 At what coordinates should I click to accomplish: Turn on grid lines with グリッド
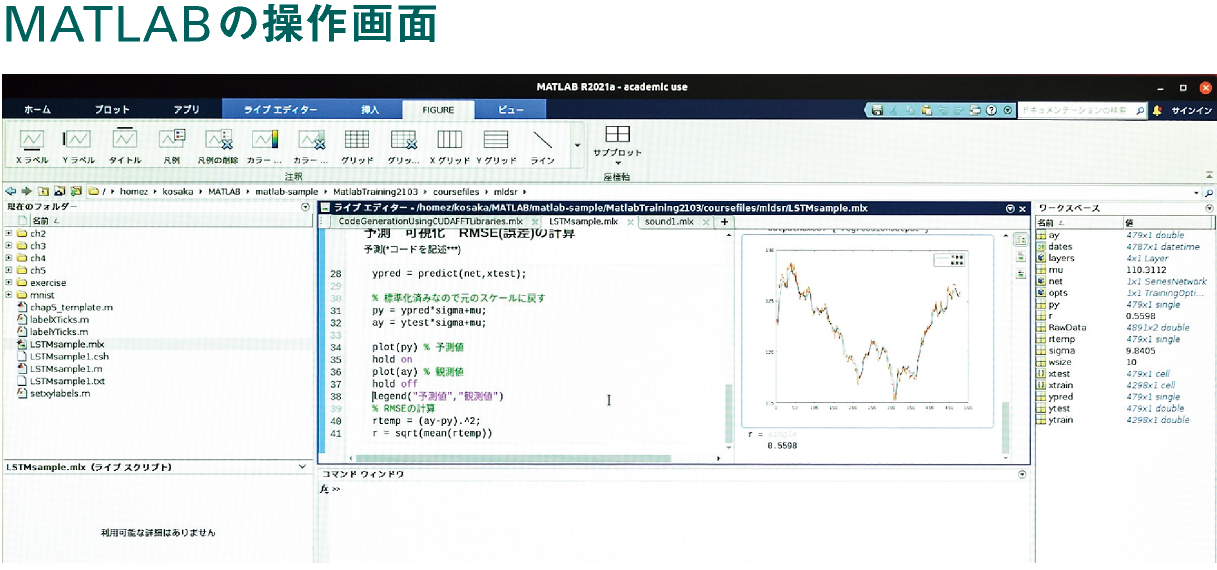point(357,146)
